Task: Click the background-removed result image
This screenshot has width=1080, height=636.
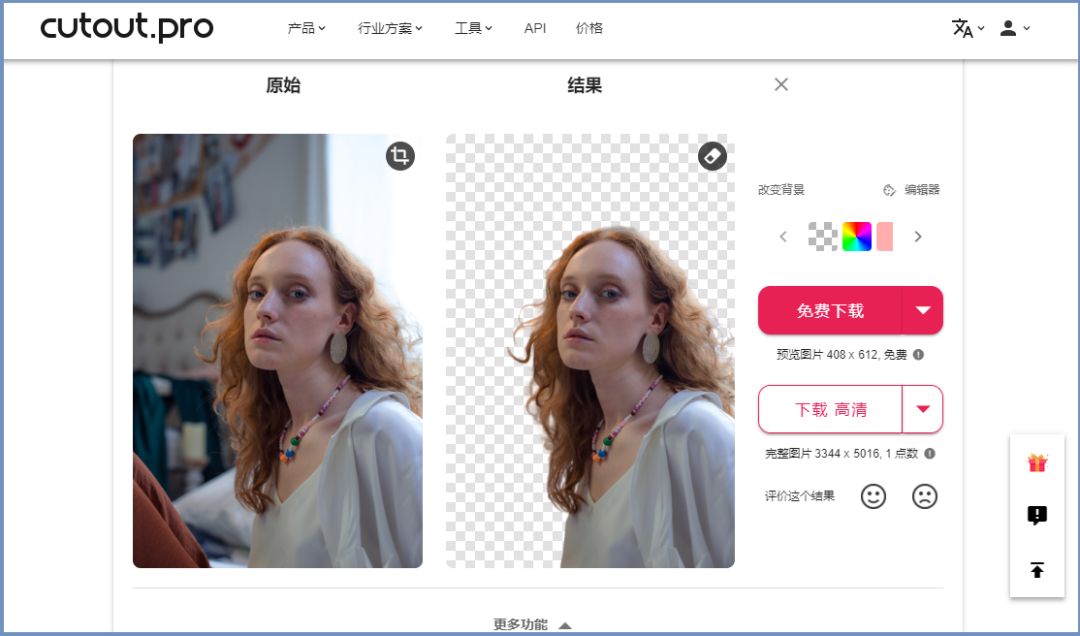Action: (x=590, y=351)
